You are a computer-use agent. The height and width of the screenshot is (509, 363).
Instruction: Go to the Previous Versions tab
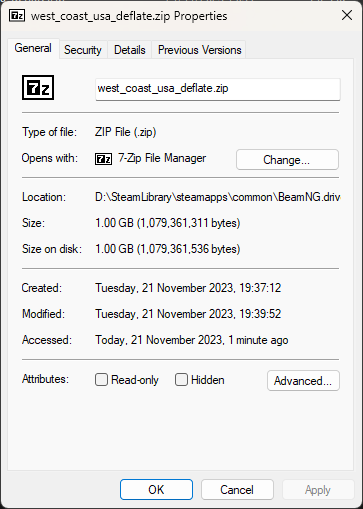tap(199, 50)
